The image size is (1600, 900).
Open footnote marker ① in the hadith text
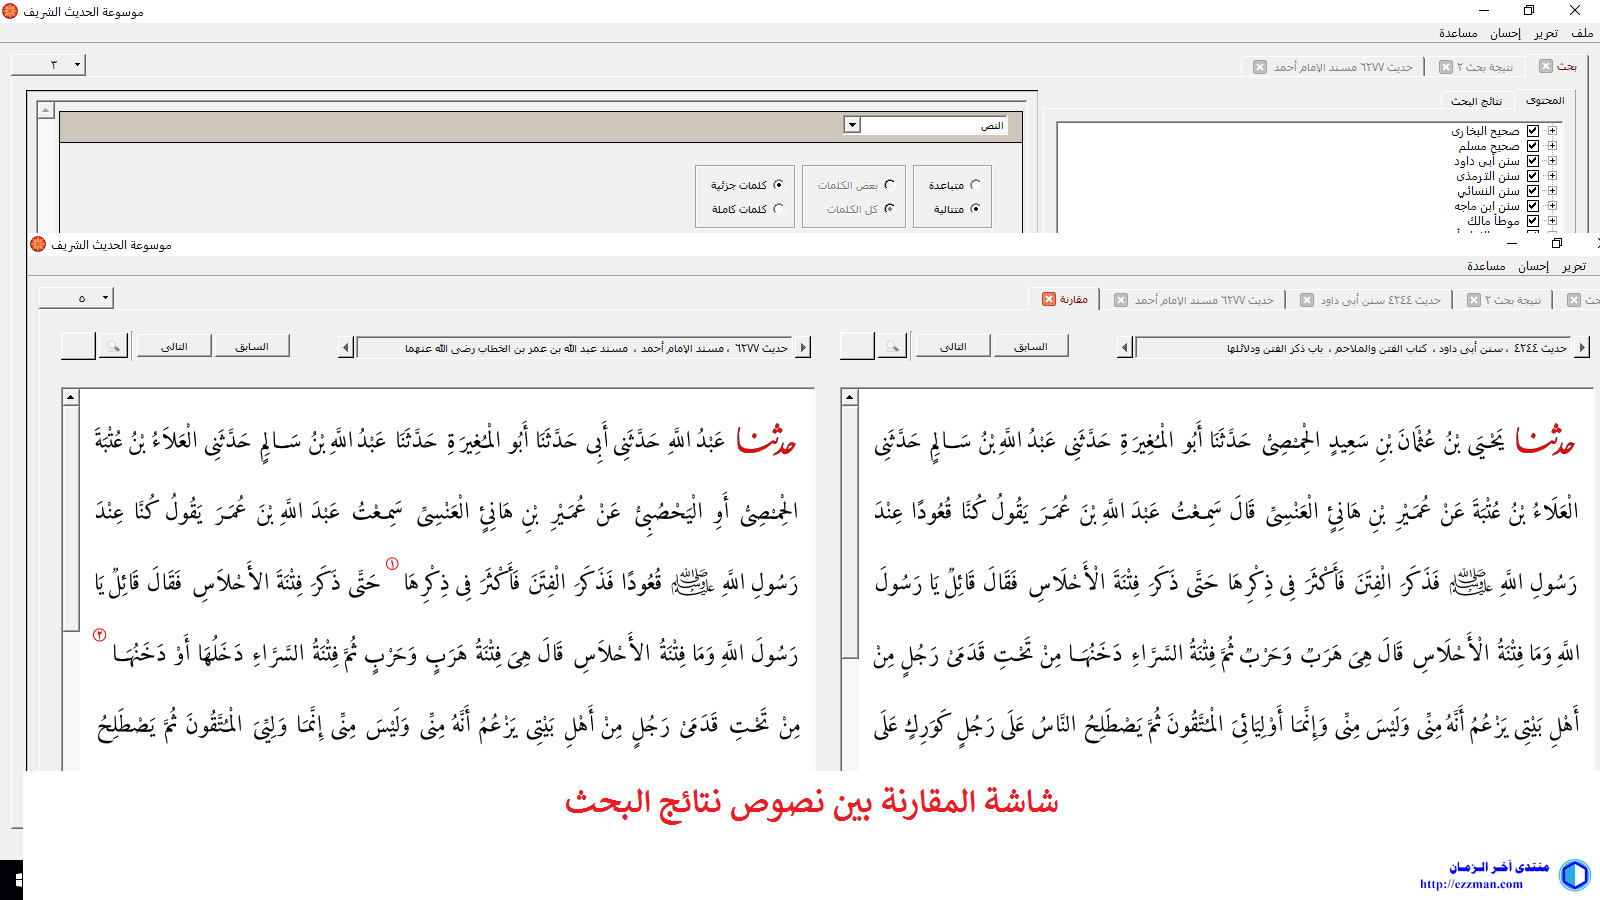(x=392, y=564)
